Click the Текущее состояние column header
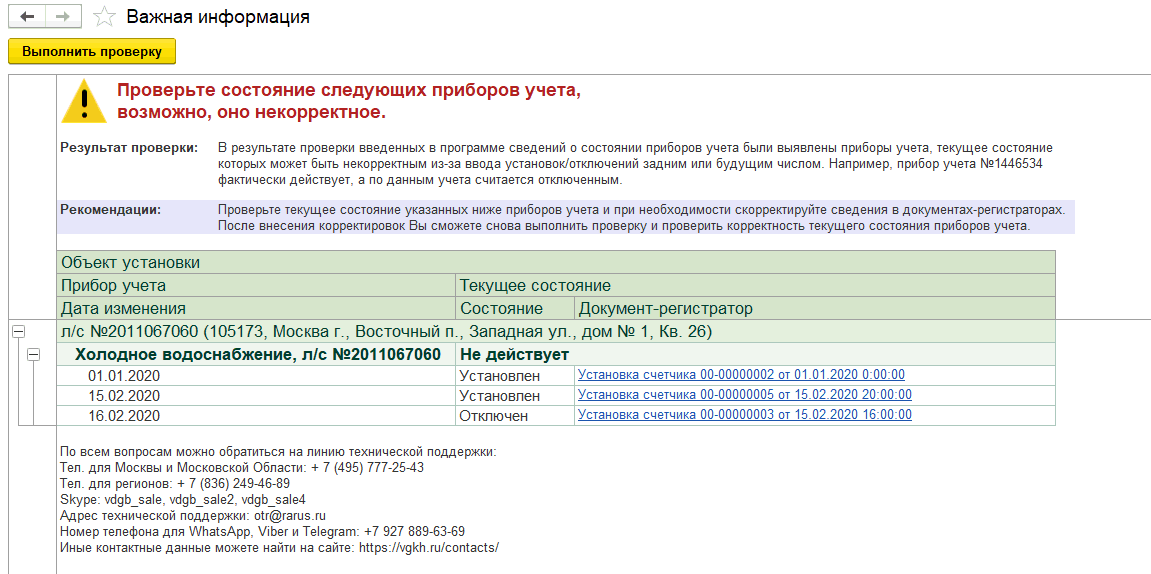 pyautogui.click(x=755, y=285)
